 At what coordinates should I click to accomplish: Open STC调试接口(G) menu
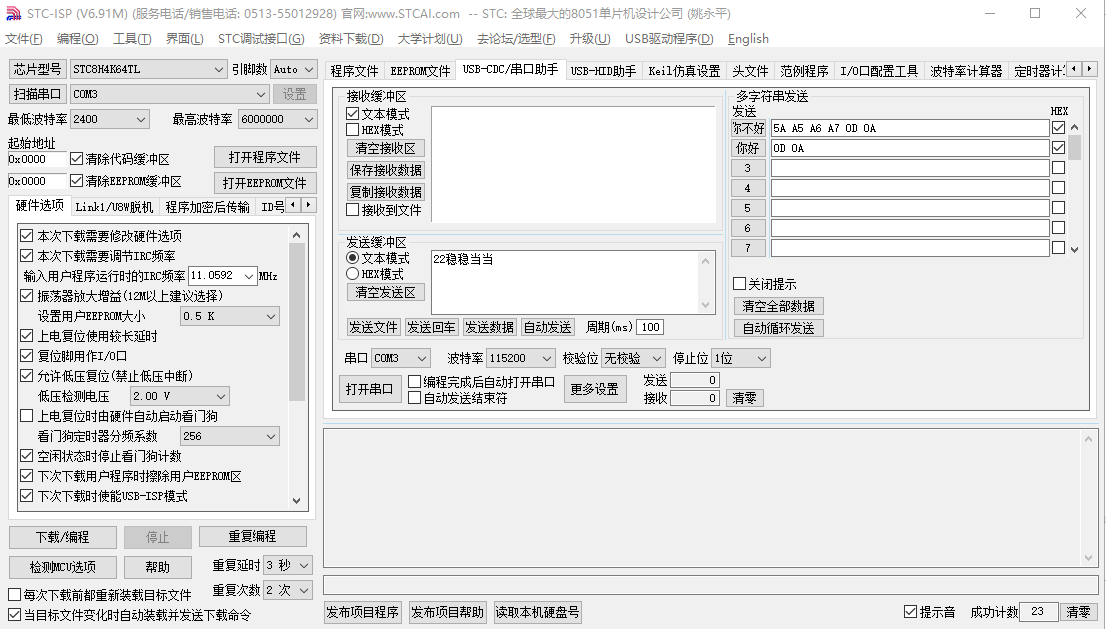tap(261, 39)
